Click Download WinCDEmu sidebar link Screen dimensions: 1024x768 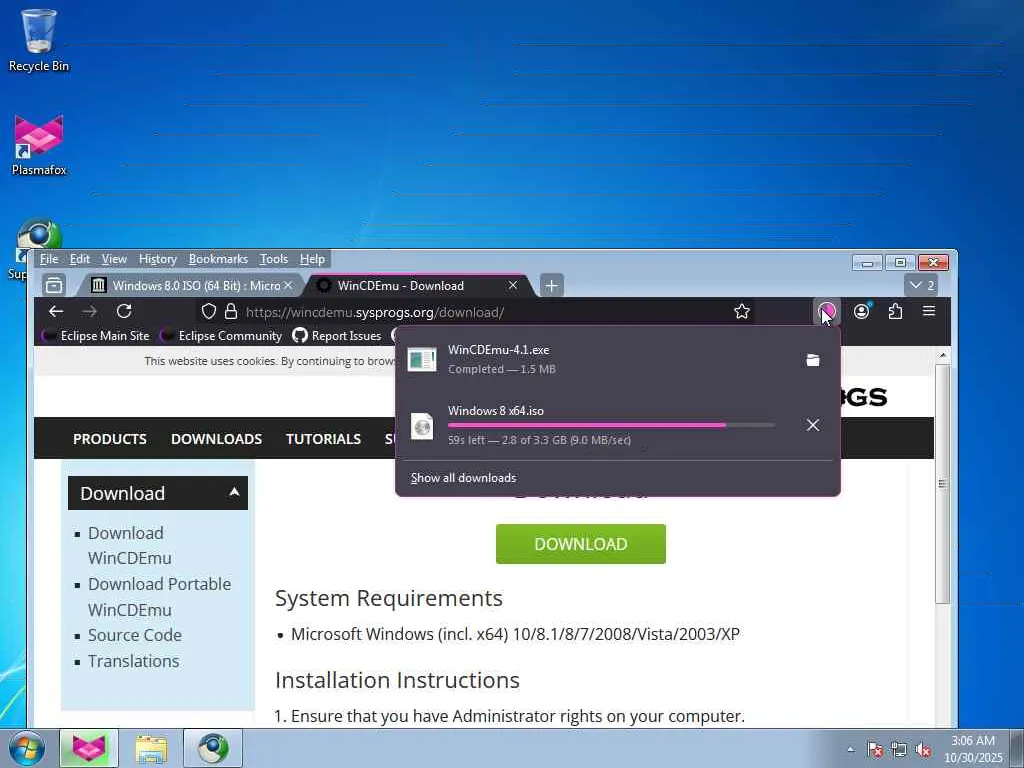click(129, 545)
